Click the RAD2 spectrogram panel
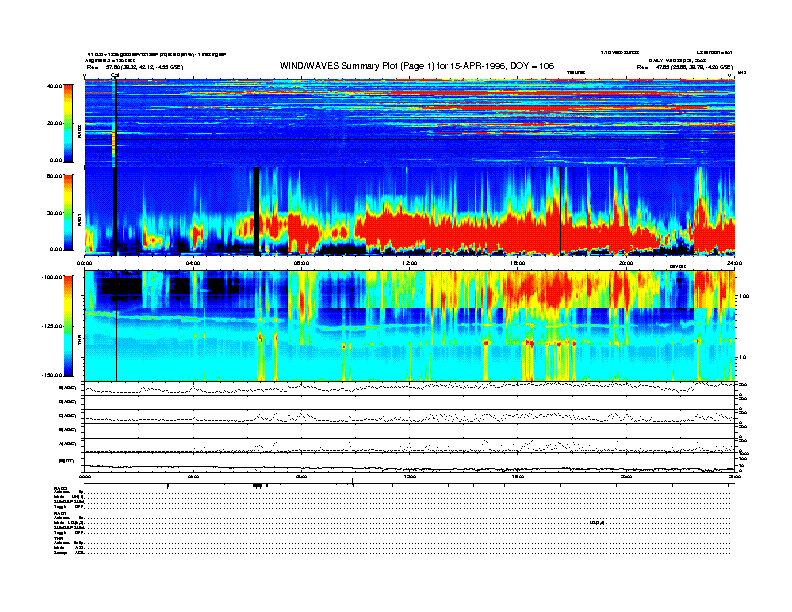Image resolution: width=792 pixels, height=612 pixels. [410, 123]
